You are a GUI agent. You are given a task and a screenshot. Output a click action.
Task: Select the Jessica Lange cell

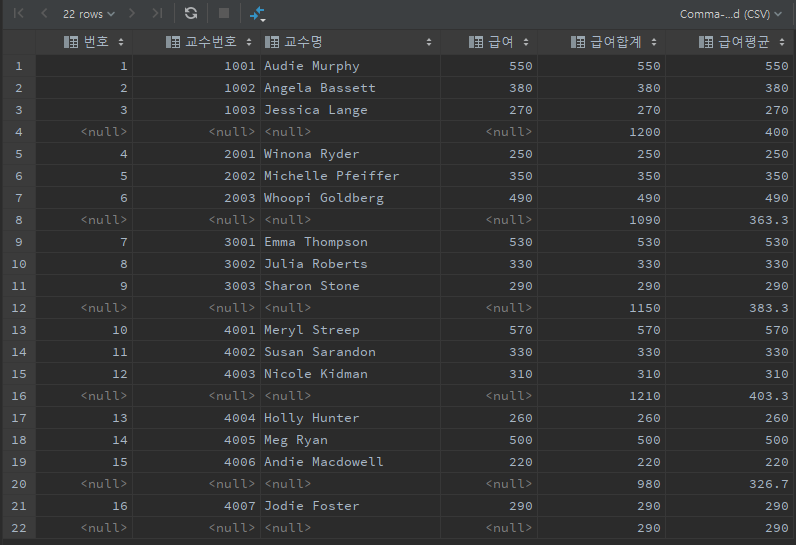point(350,110)
